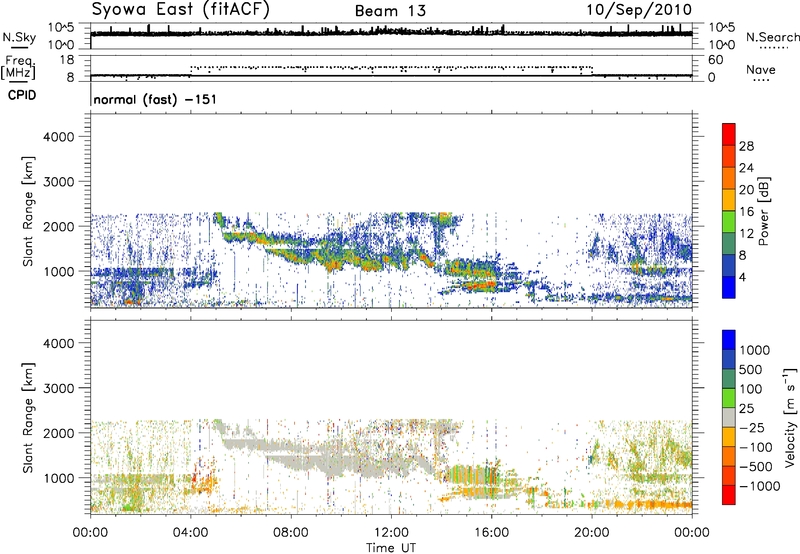Click the '2000' tick on power panel

click(58, 226)
